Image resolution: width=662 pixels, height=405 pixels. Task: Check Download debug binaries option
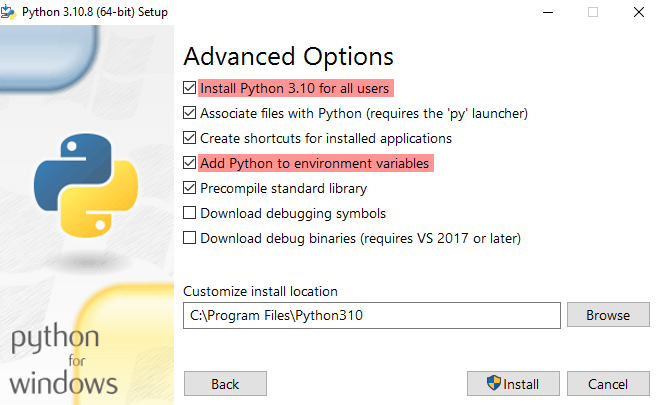[x=190, y=238]
